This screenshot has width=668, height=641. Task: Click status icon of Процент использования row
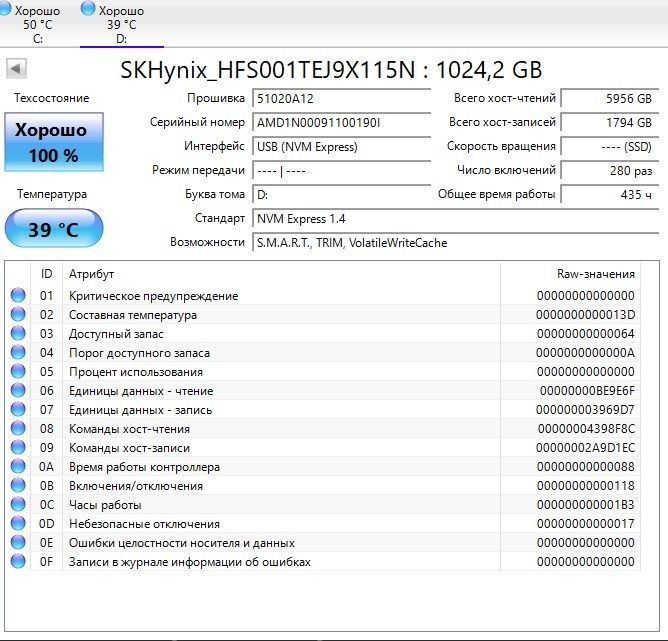tap(18, 371)
